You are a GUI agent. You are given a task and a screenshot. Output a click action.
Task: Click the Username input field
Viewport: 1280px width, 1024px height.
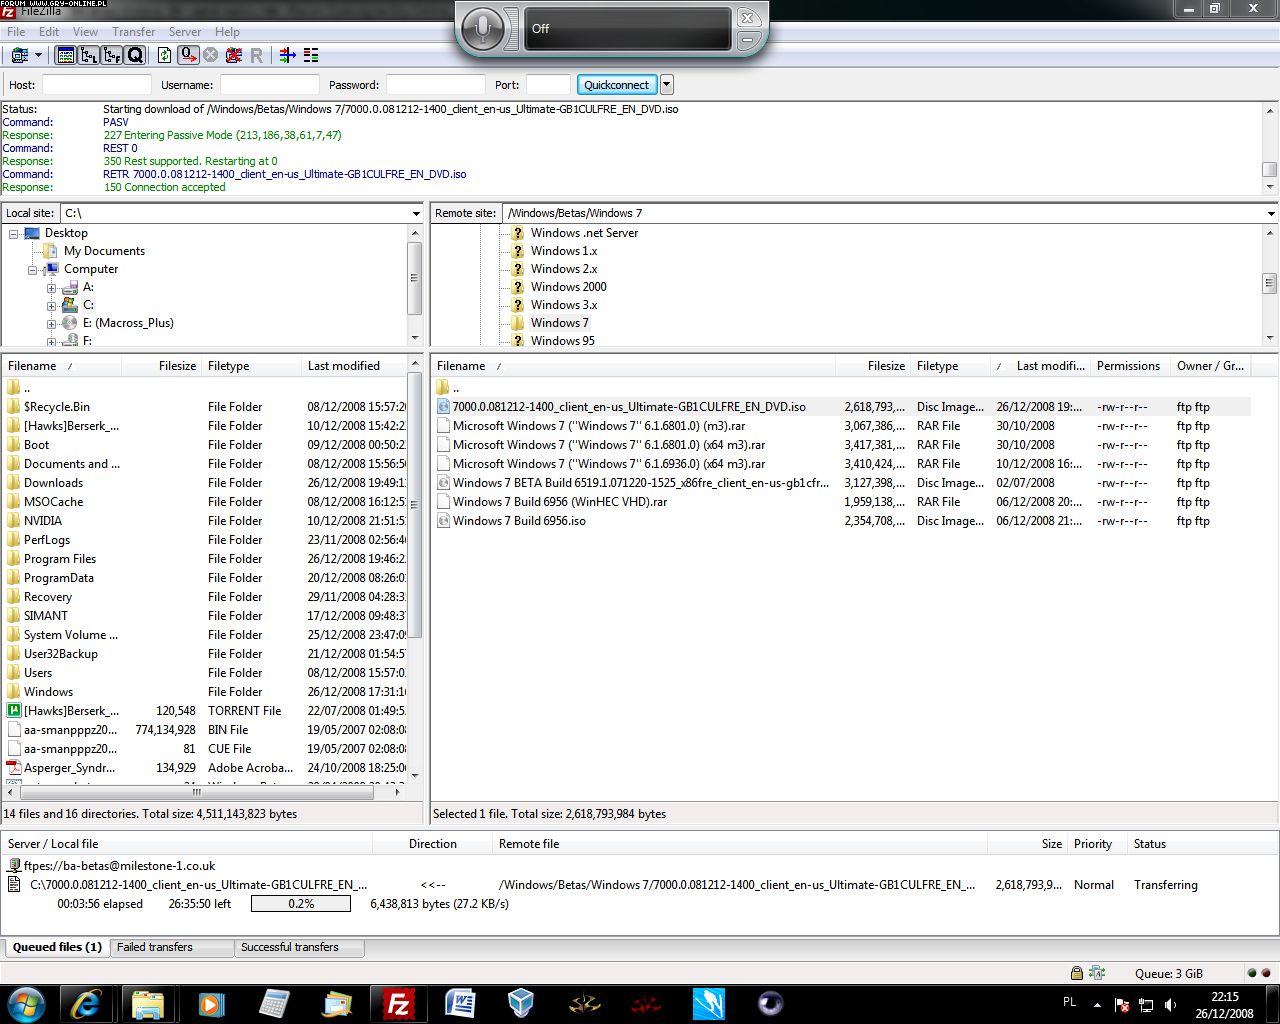(x=269, y=85)
